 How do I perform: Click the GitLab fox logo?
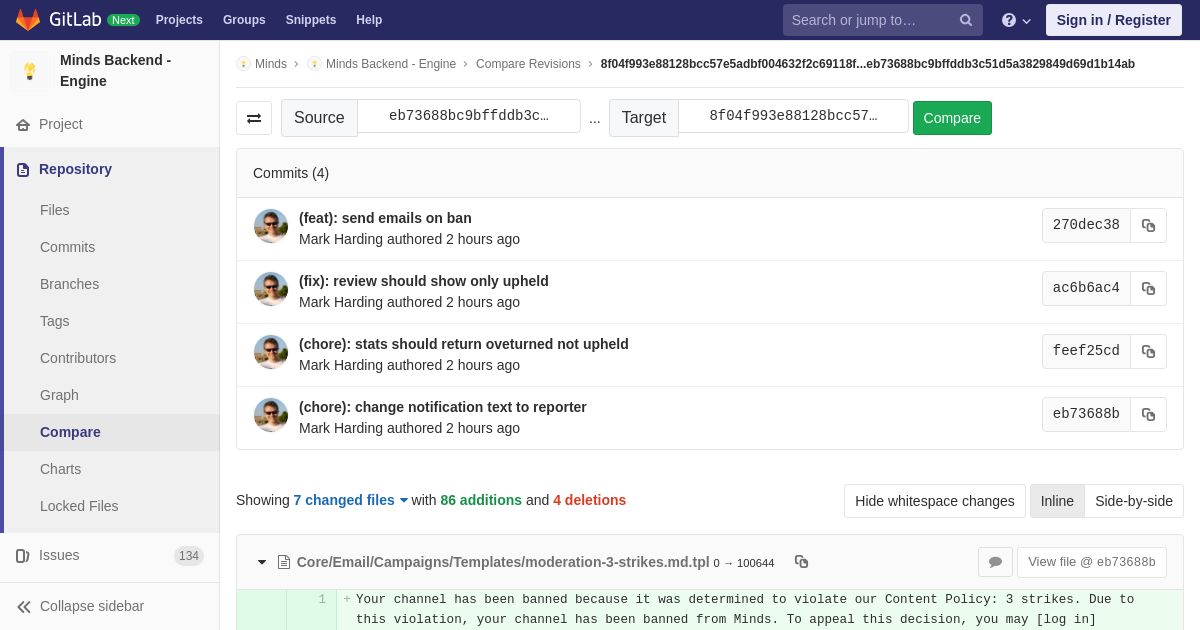(28, 20)
